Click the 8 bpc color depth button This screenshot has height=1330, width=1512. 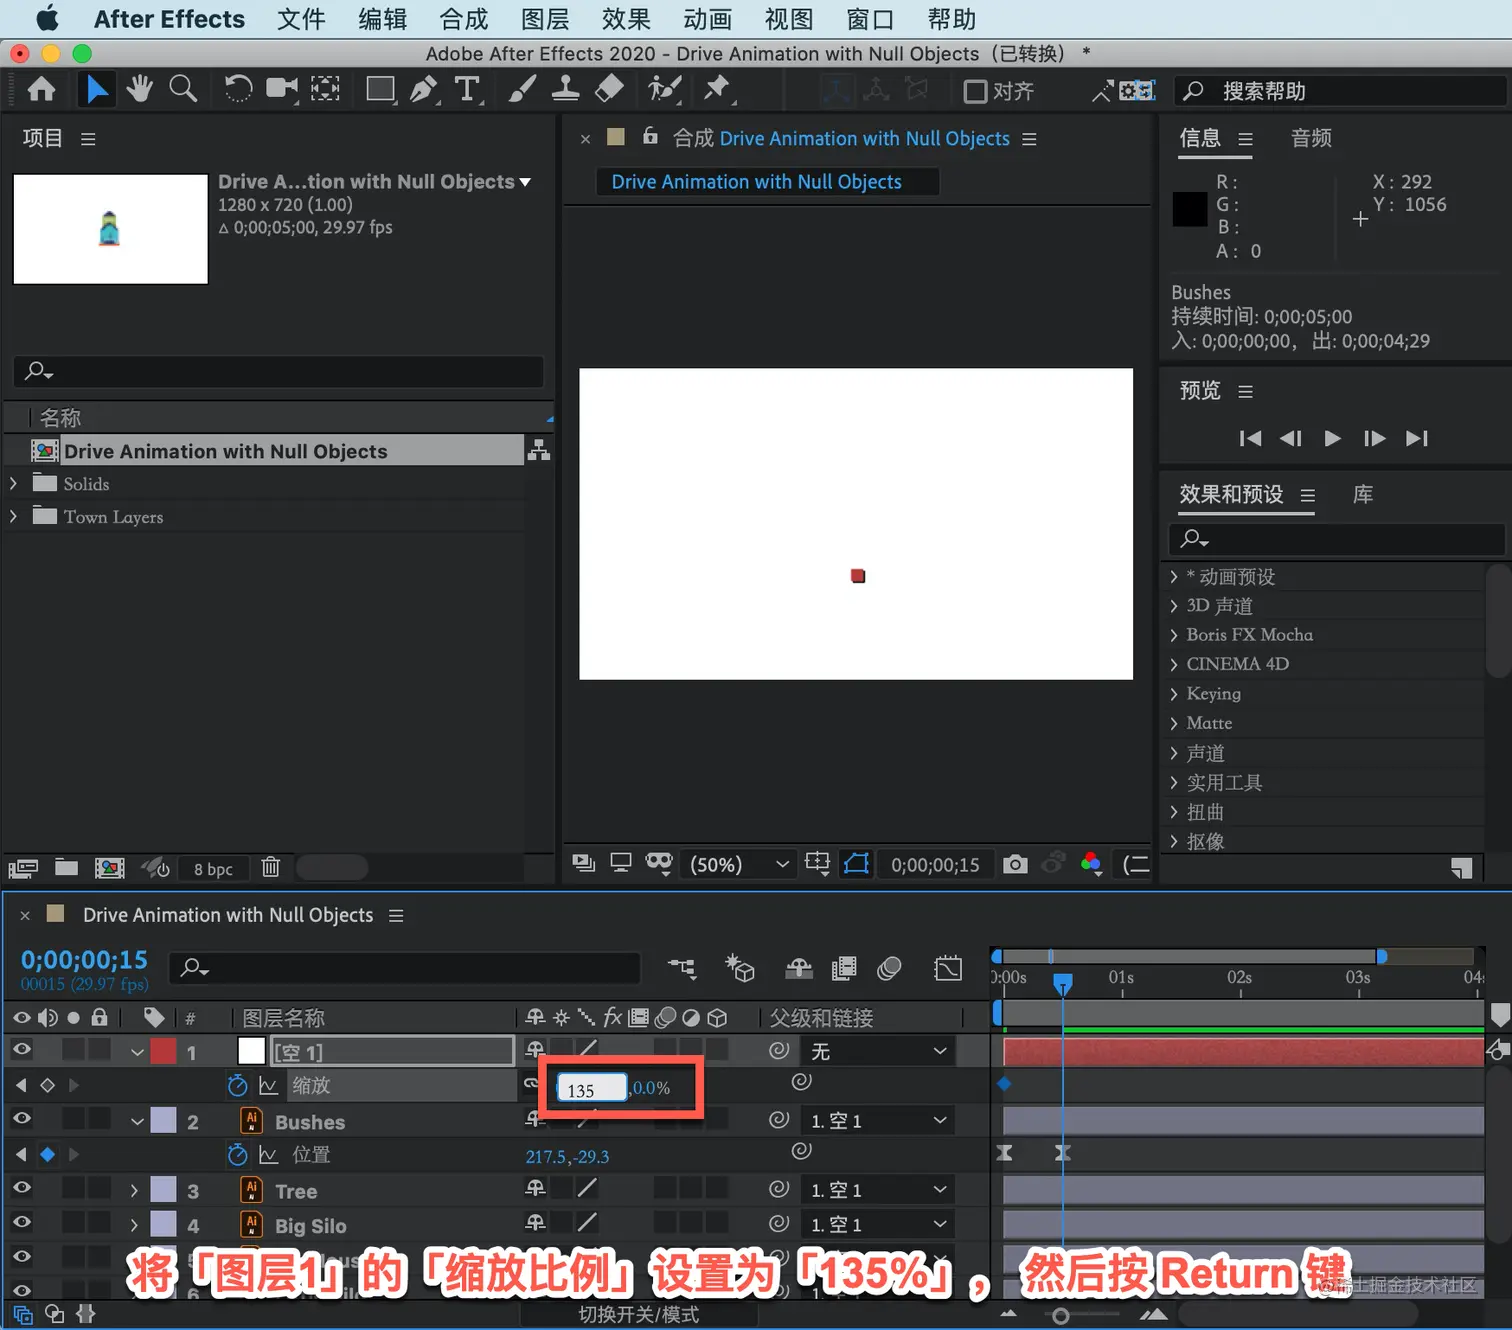coord(213,868)
